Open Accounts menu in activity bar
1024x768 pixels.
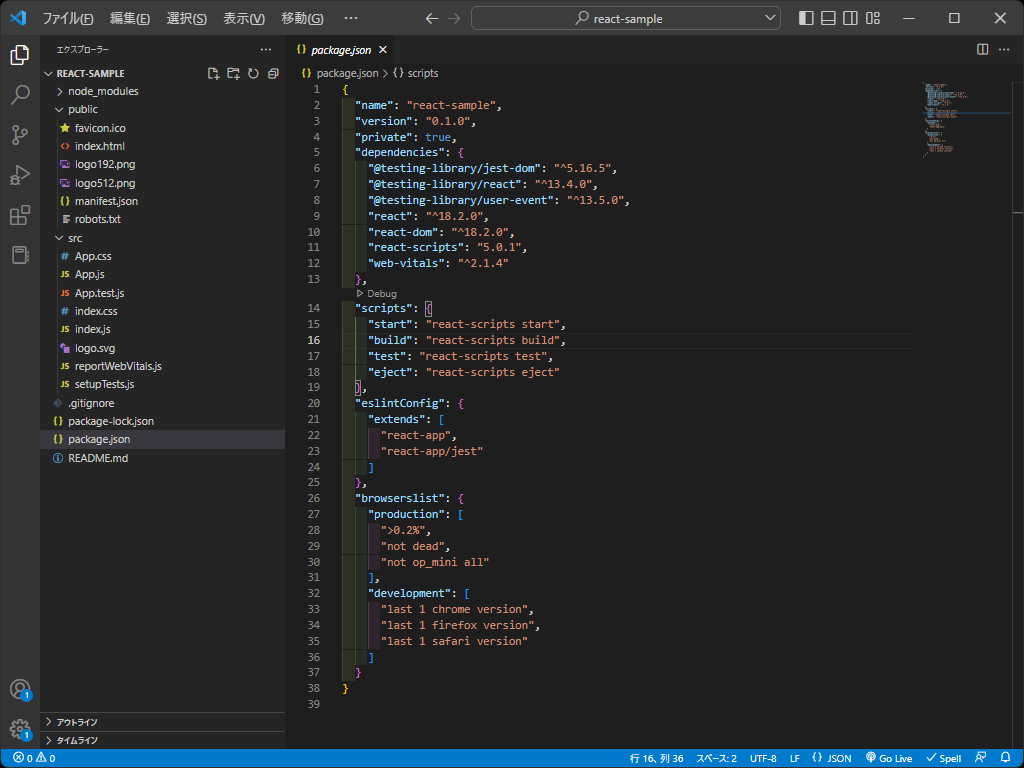(x=20, y=690)
